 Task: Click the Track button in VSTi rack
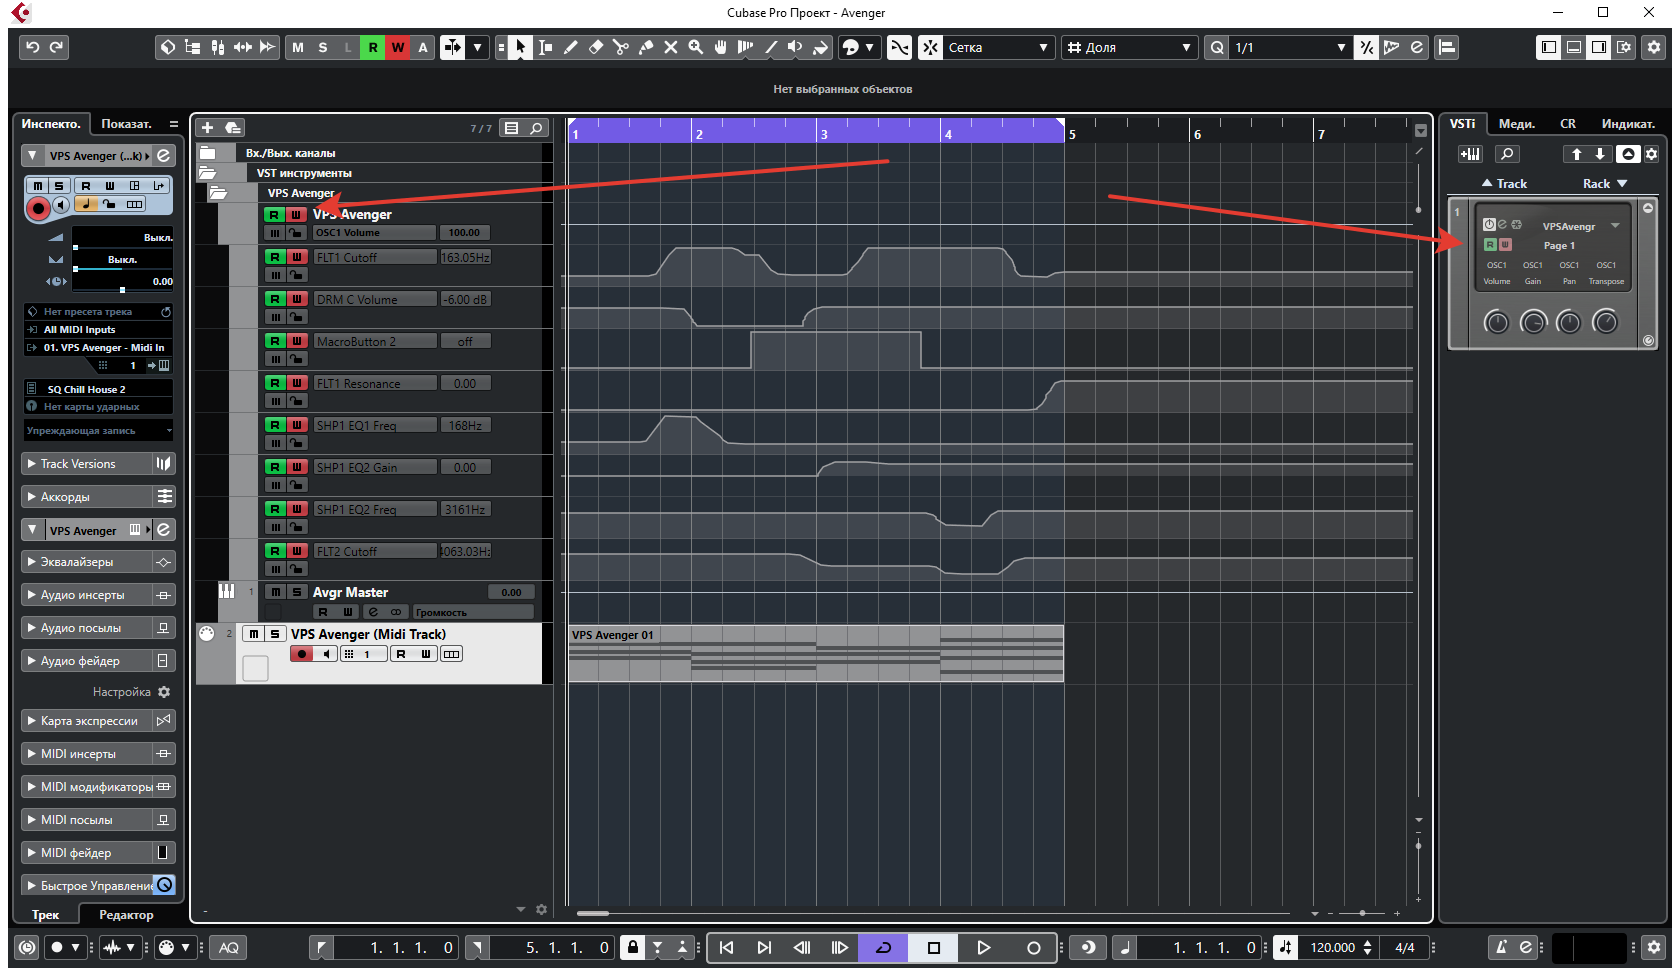click(1504, 184)
